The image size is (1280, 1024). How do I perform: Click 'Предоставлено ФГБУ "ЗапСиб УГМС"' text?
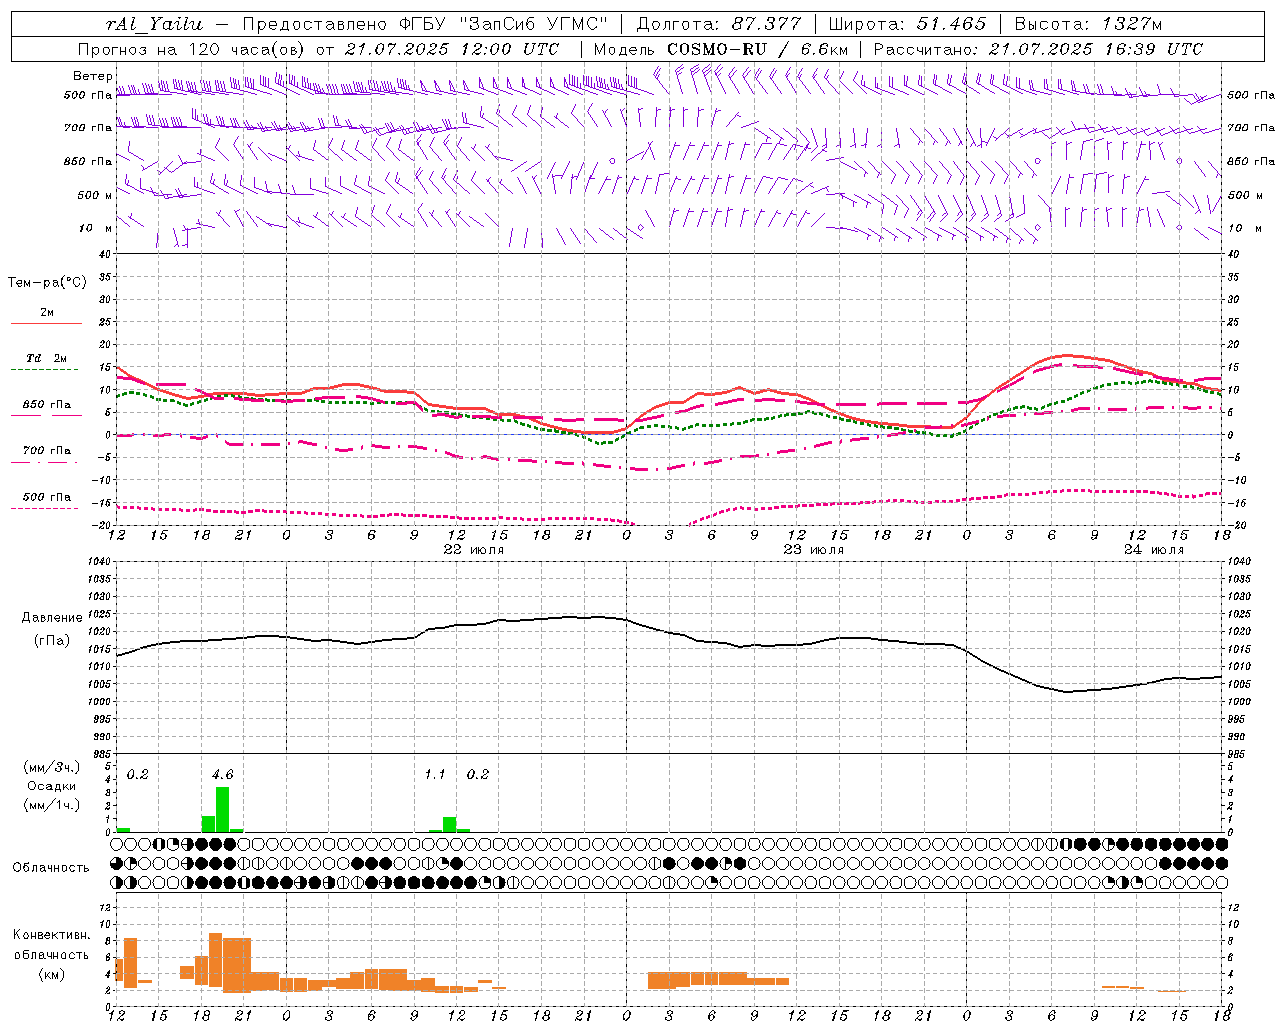(425, 23)
